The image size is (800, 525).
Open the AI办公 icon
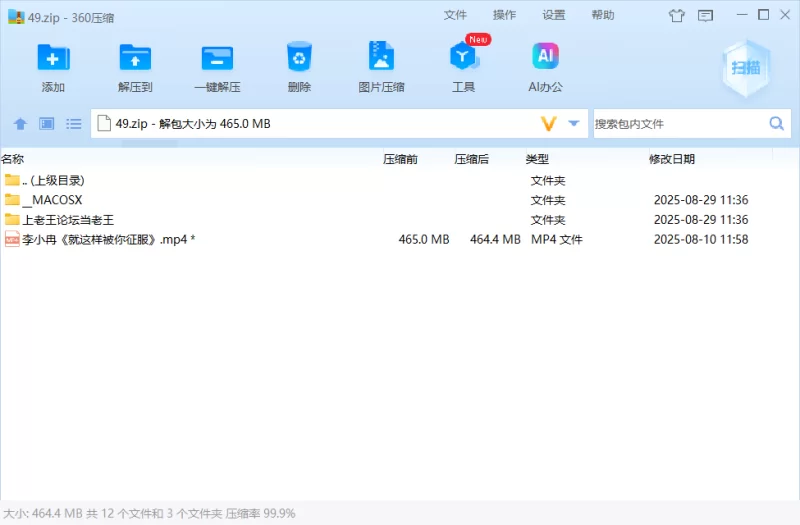(x=545, y=56)
